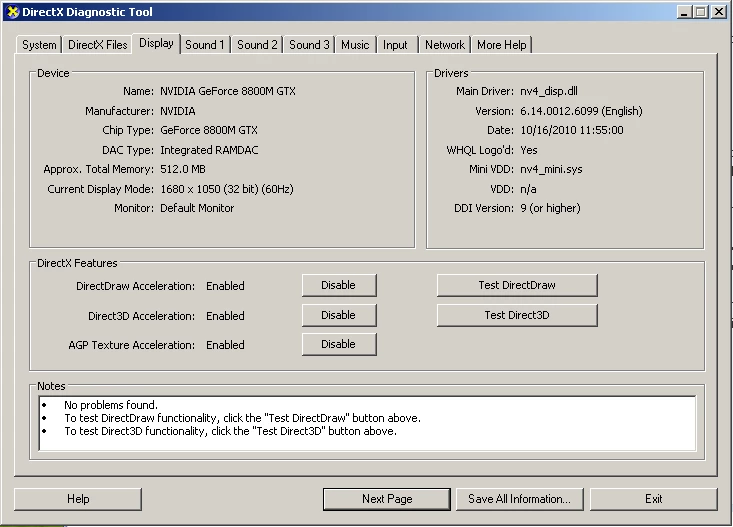Exit the diagnostic tool
This screenshot has height=527, width=733.
tap(654, 499)
